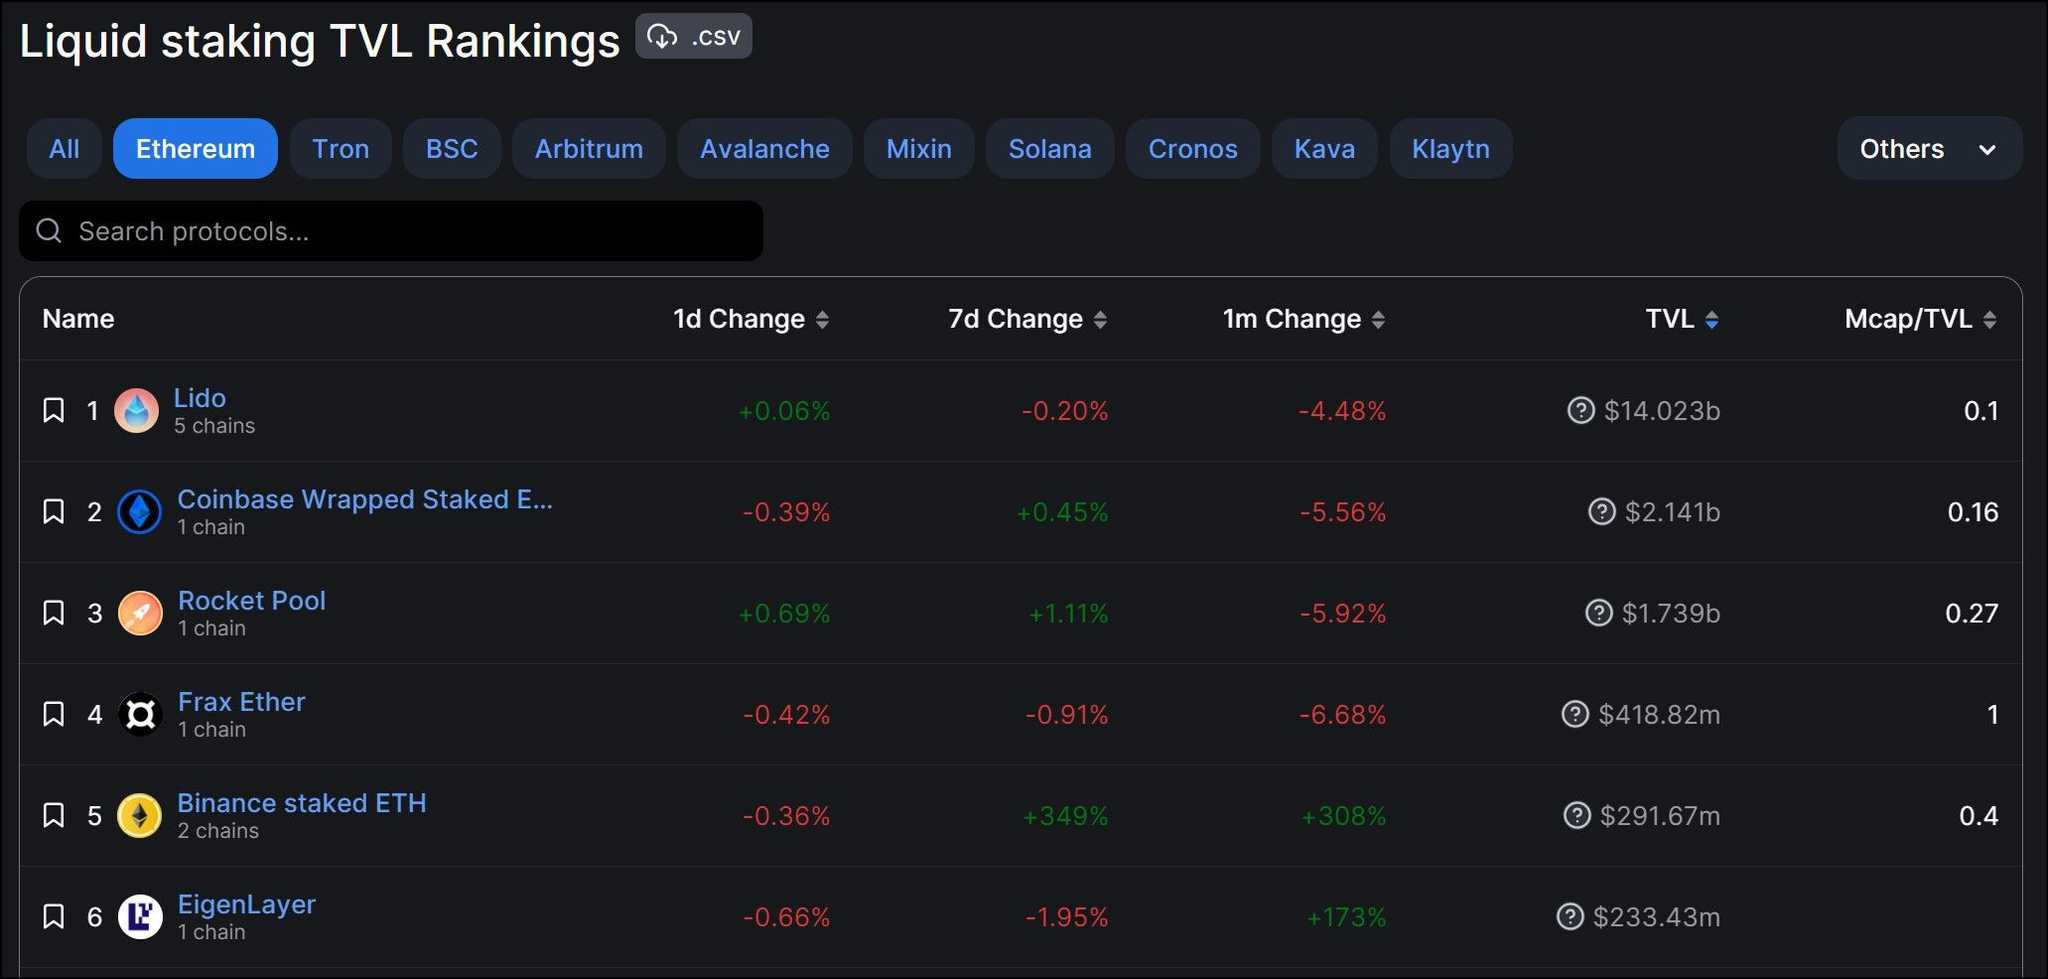Screen dimensions: 2048x979
Task: Open the EigenLayer protocol link
Action: (246, 903)
